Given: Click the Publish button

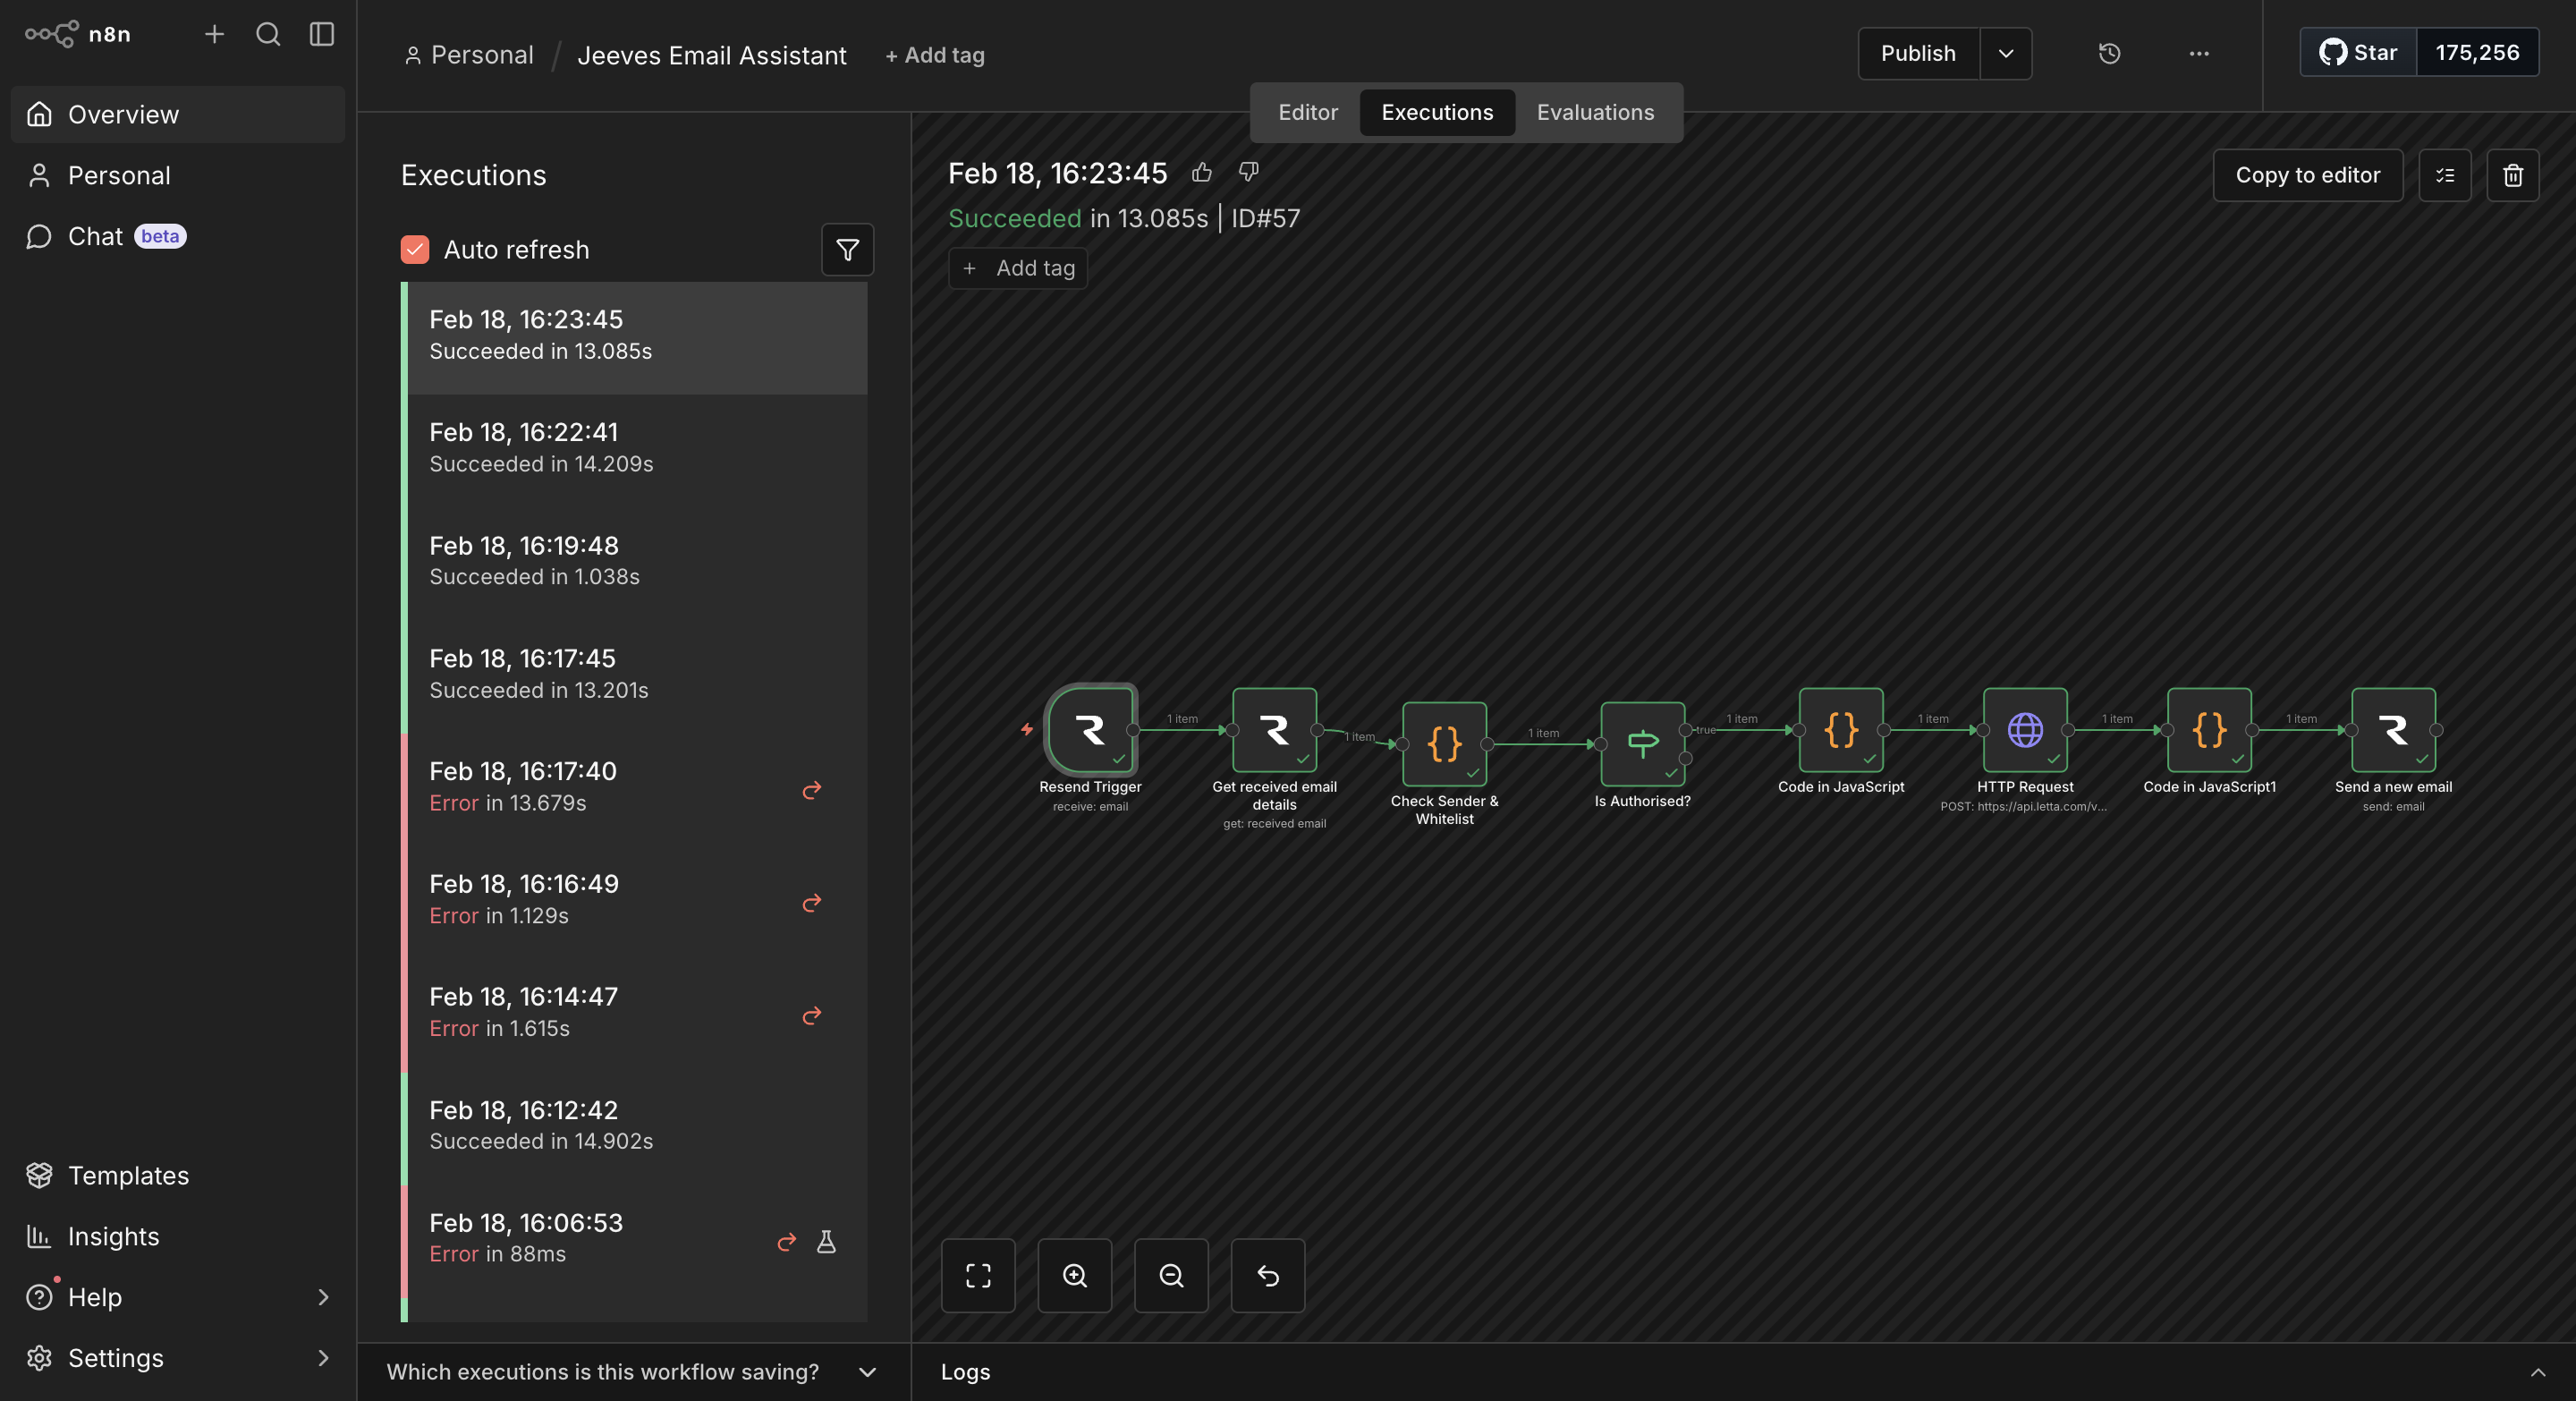Looking at the screenshot, I should click(1917, 54).
